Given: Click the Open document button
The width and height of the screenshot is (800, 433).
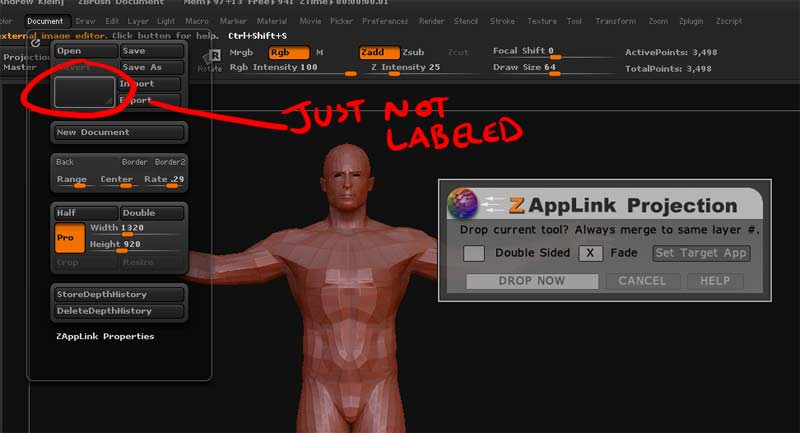Looking at the screenshot, I should 86,51.
